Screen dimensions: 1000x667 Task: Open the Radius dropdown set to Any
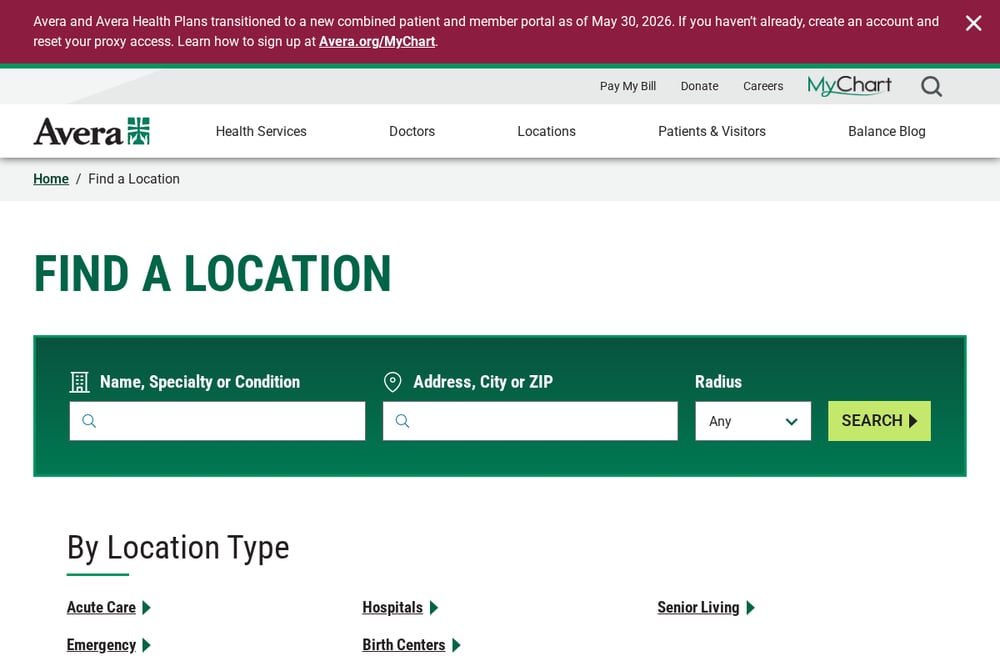point(753,421)
